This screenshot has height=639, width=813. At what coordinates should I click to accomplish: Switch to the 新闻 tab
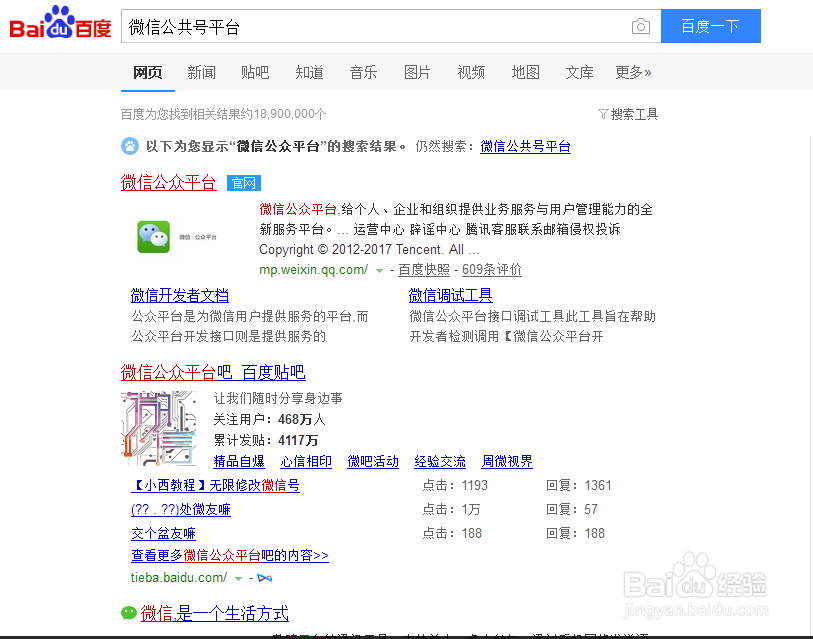pos(201,72)
